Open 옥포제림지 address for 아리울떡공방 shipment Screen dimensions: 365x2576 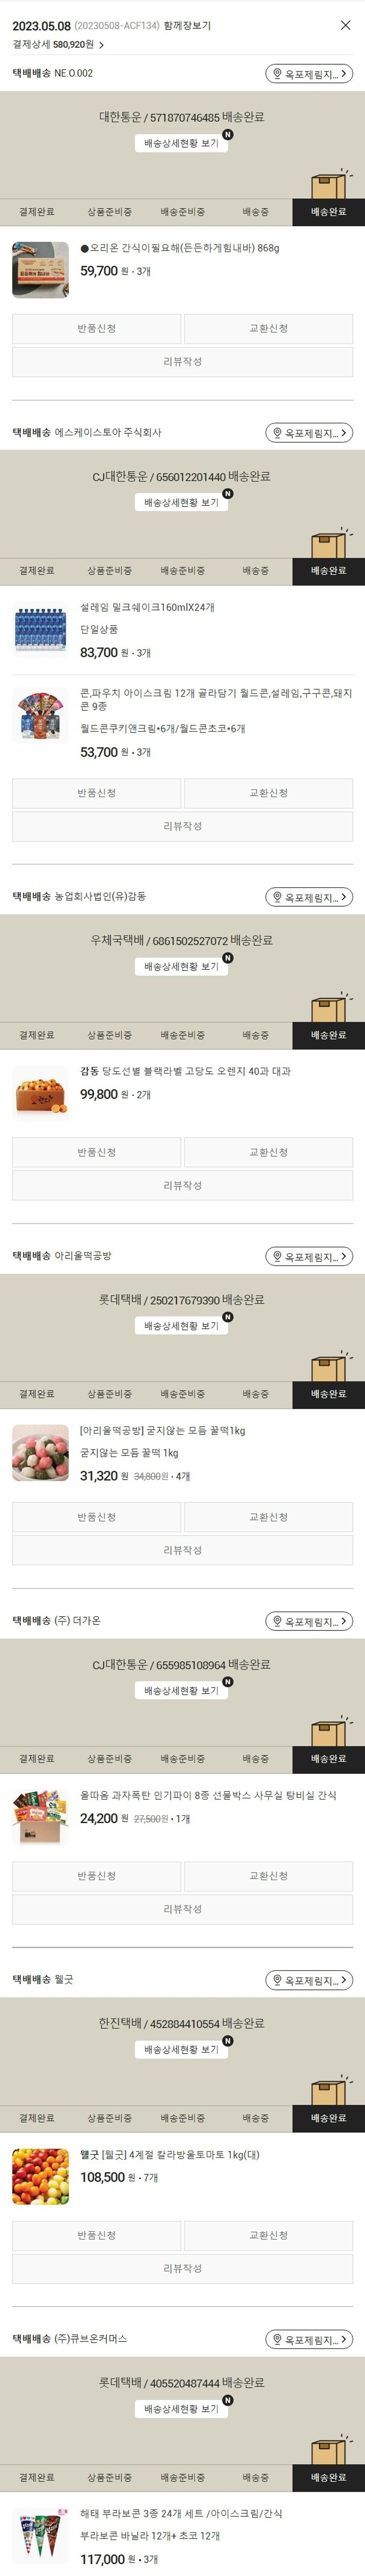coord(309,1256)
